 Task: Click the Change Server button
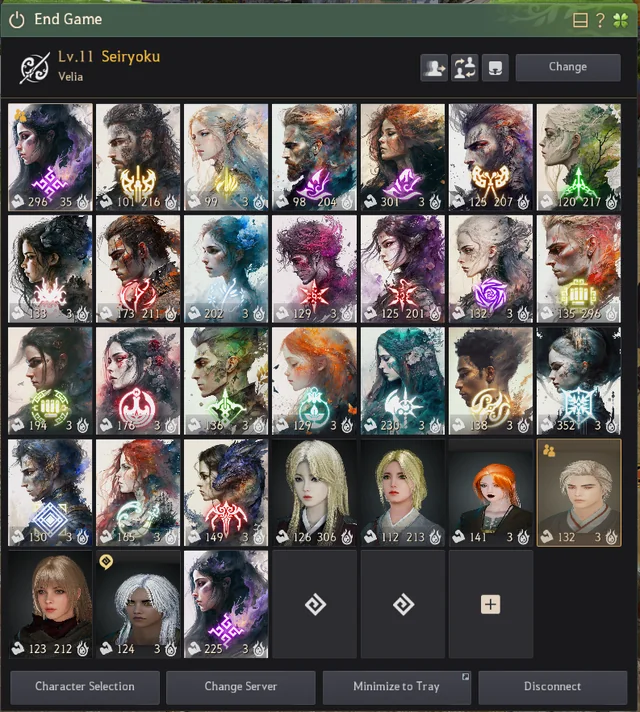tap(241, 686)
